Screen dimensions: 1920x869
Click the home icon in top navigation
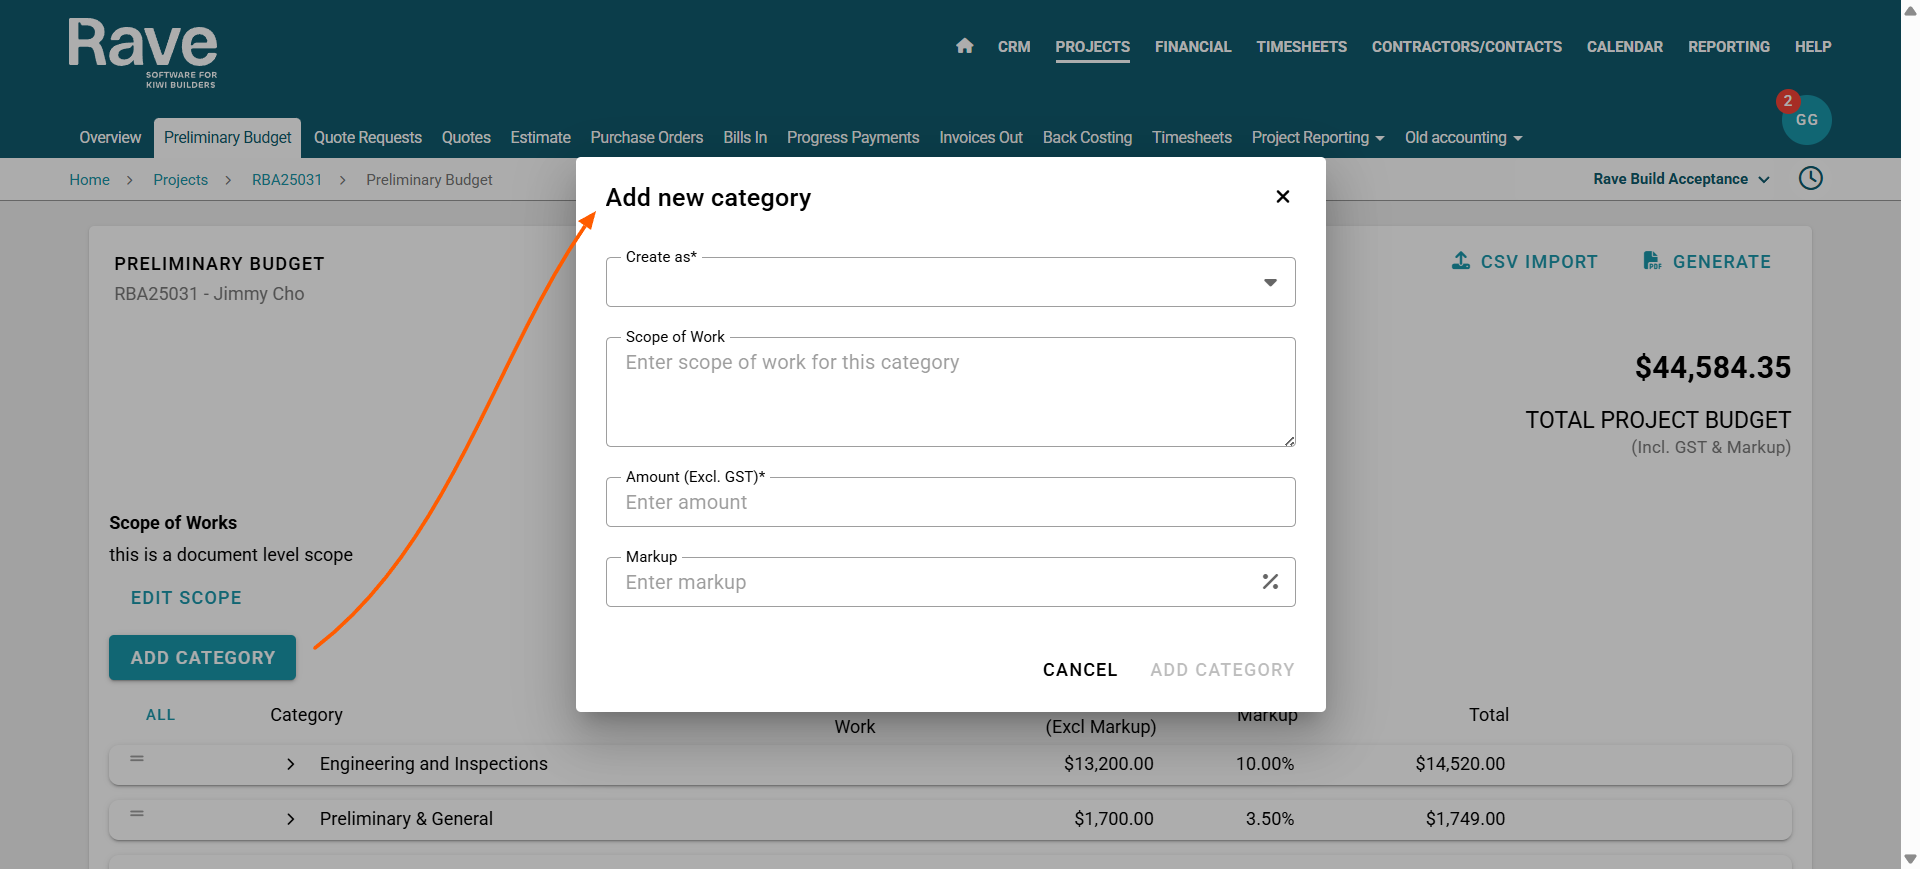[x=964, y=46]
